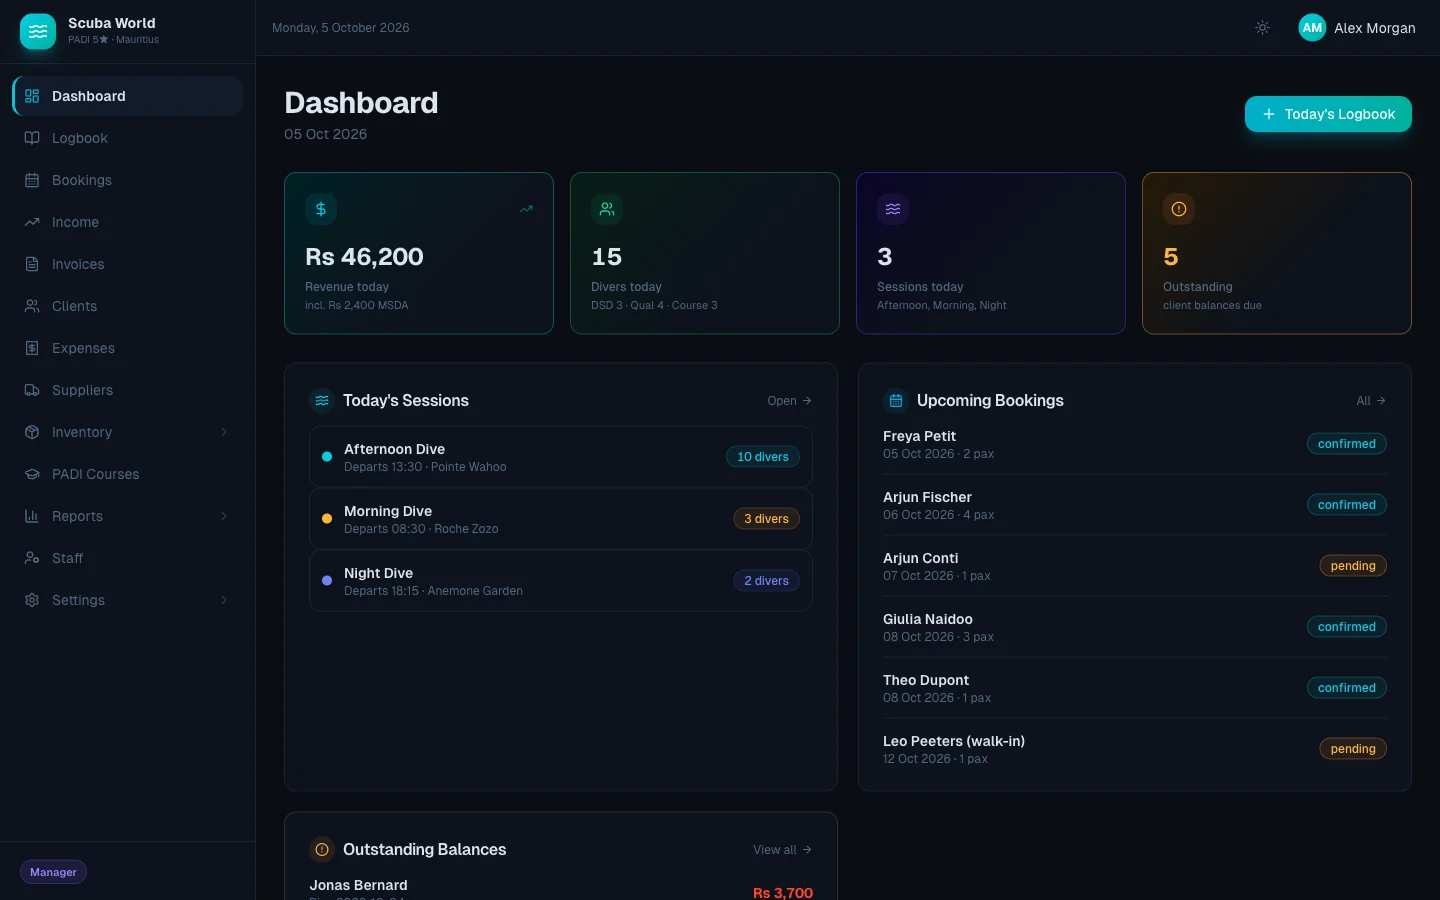Click the Invoices document icon
Screen dimensions: 1440x900
click(x=32, y=264)
